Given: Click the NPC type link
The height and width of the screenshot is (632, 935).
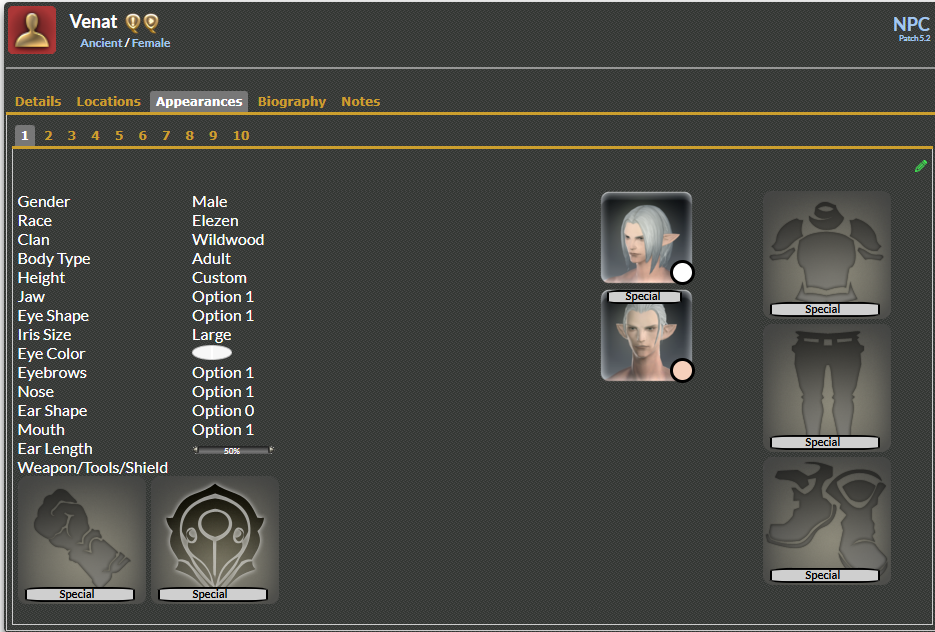Looking at the screenshot, I should (x=911, y=24).
